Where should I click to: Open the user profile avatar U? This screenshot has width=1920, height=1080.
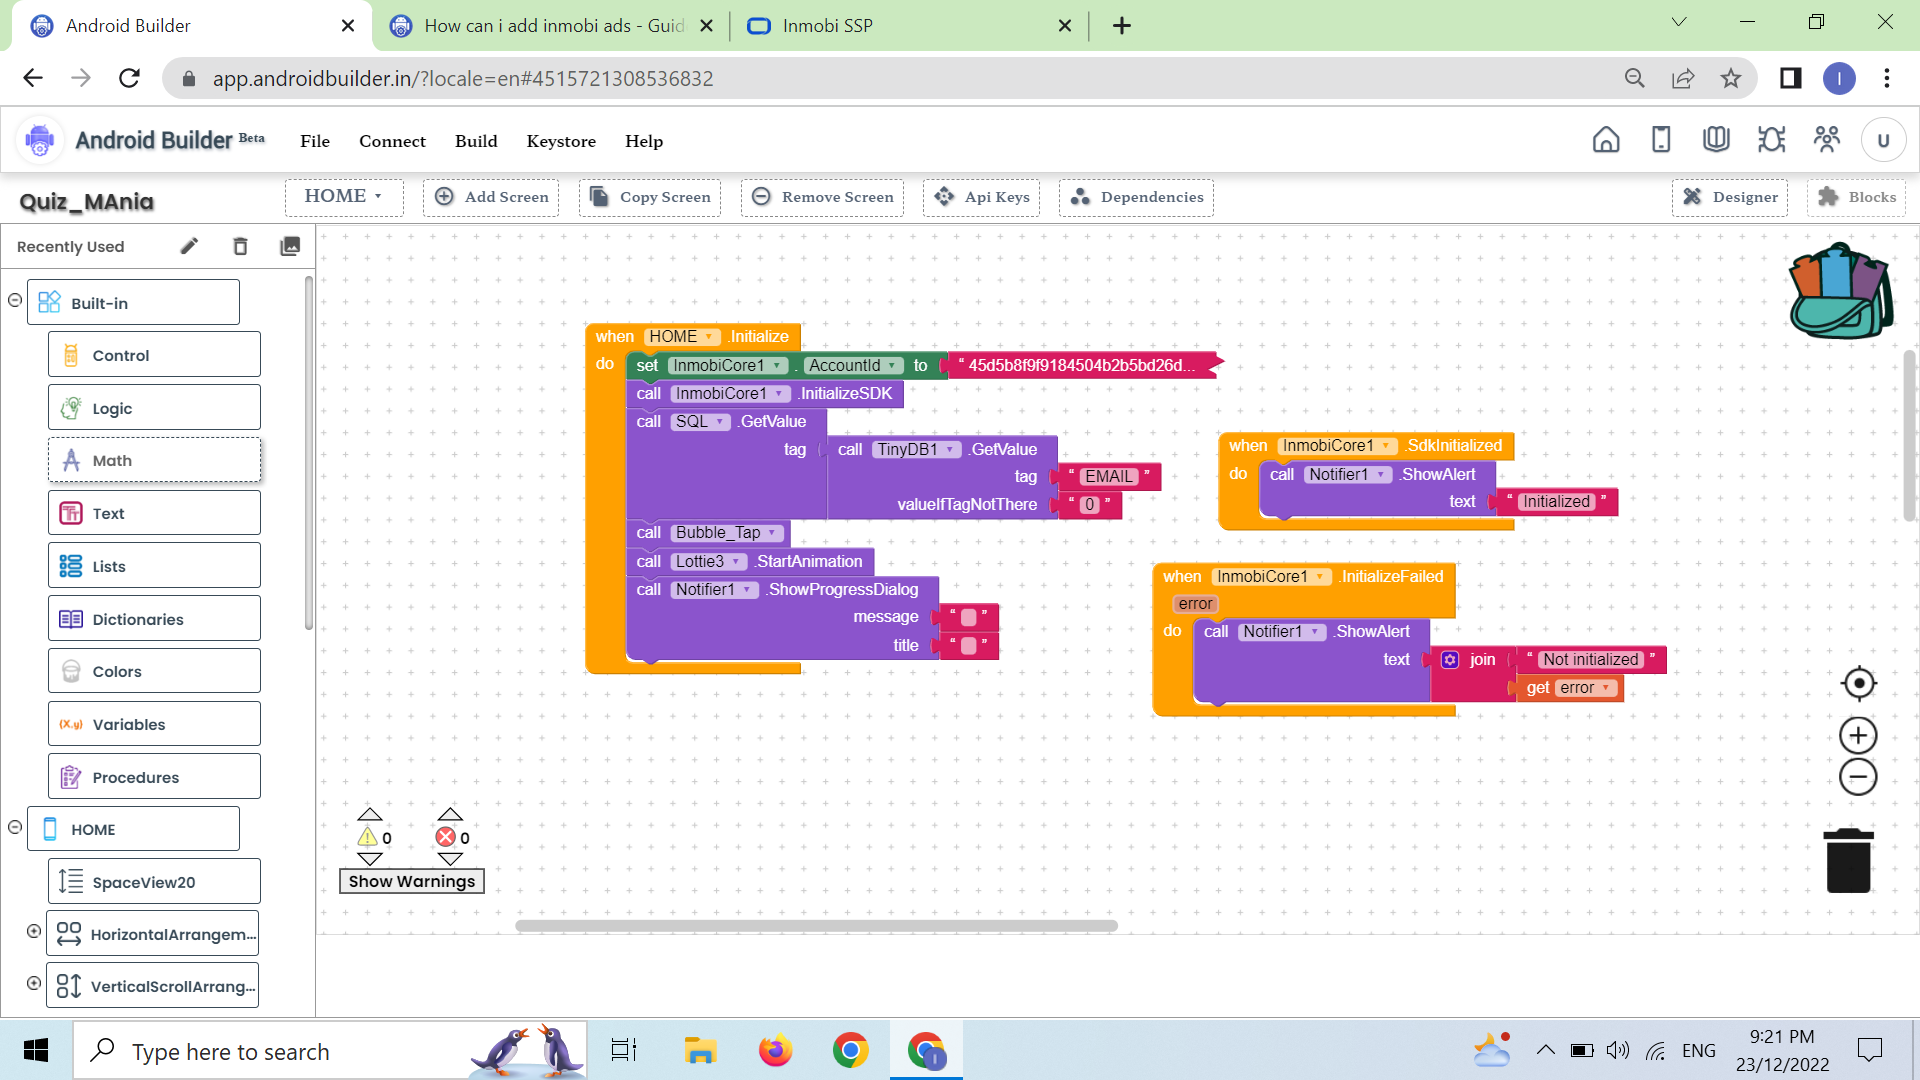click(x=1883, y=140)
